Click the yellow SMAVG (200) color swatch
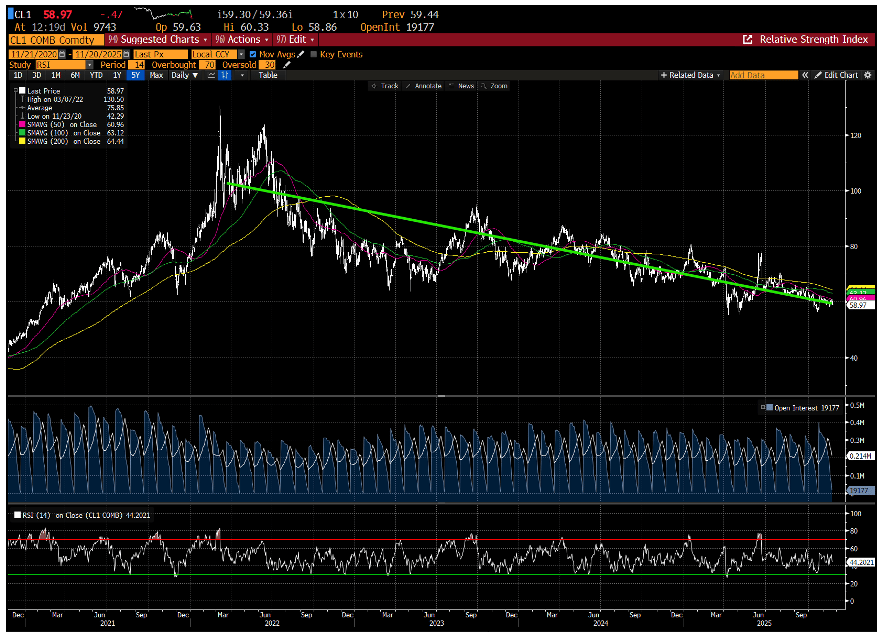Image resolution: width=882 pixels, height=637 pixels. coord(22,141)
